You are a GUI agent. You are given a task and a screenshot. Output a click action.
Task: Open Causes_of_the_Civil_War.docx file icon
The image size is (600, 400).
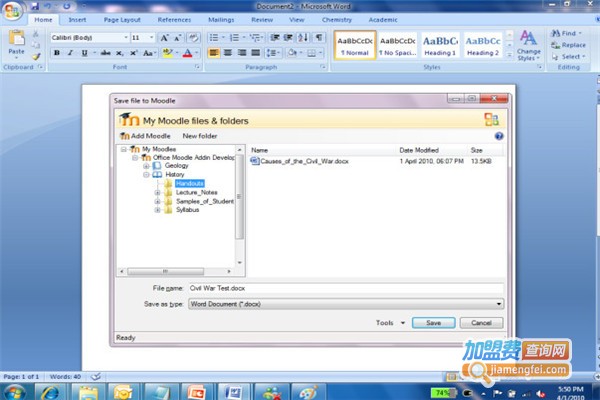254,160
